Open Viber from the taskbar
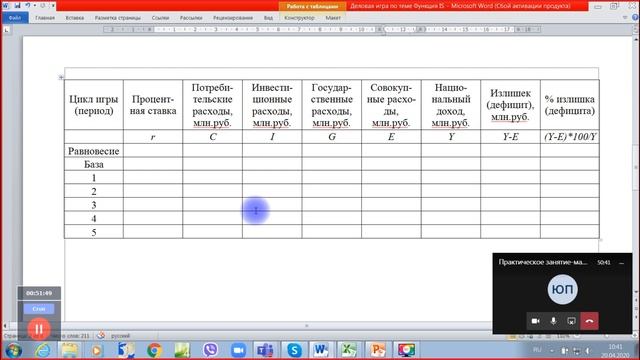Viewport: 640px width, 360px height. click(x=210, y=350)
